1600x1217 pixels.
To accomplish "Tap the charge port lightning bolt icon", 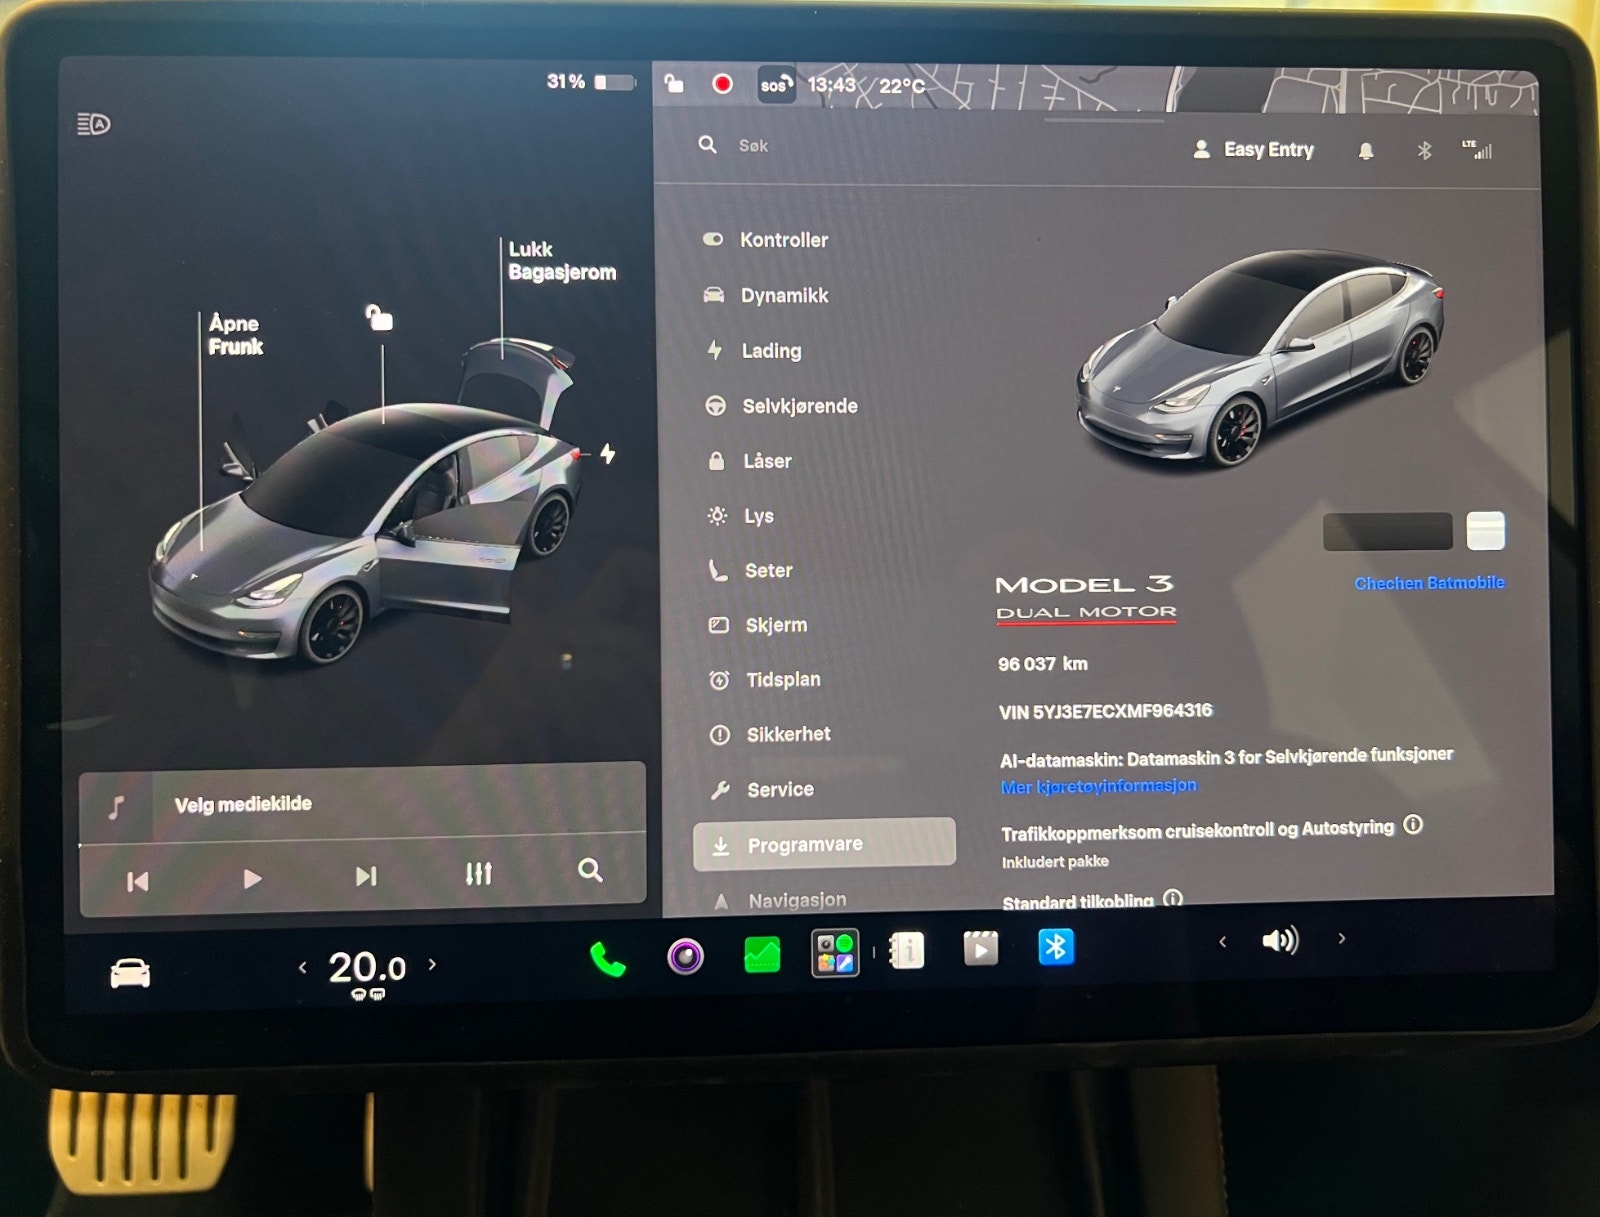I will pyautogui.click(x=607, y=454).
